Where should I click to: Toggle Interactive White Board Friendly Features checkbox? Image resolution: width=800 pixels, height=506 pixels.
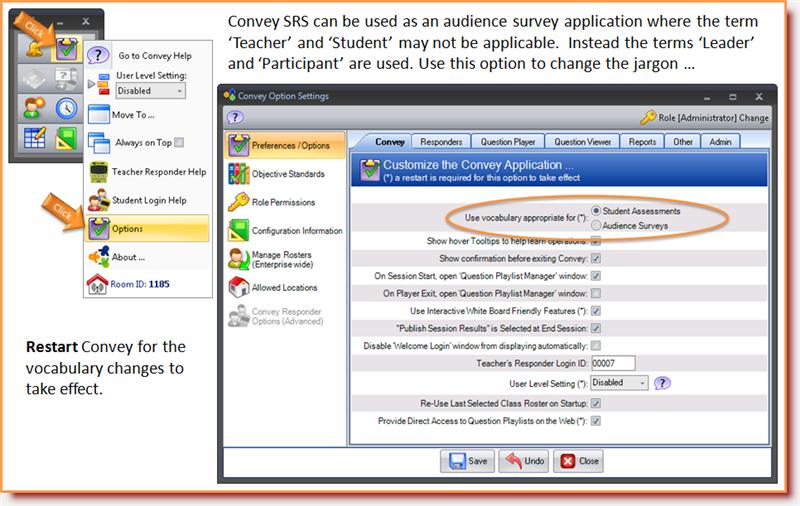[595, 311]
